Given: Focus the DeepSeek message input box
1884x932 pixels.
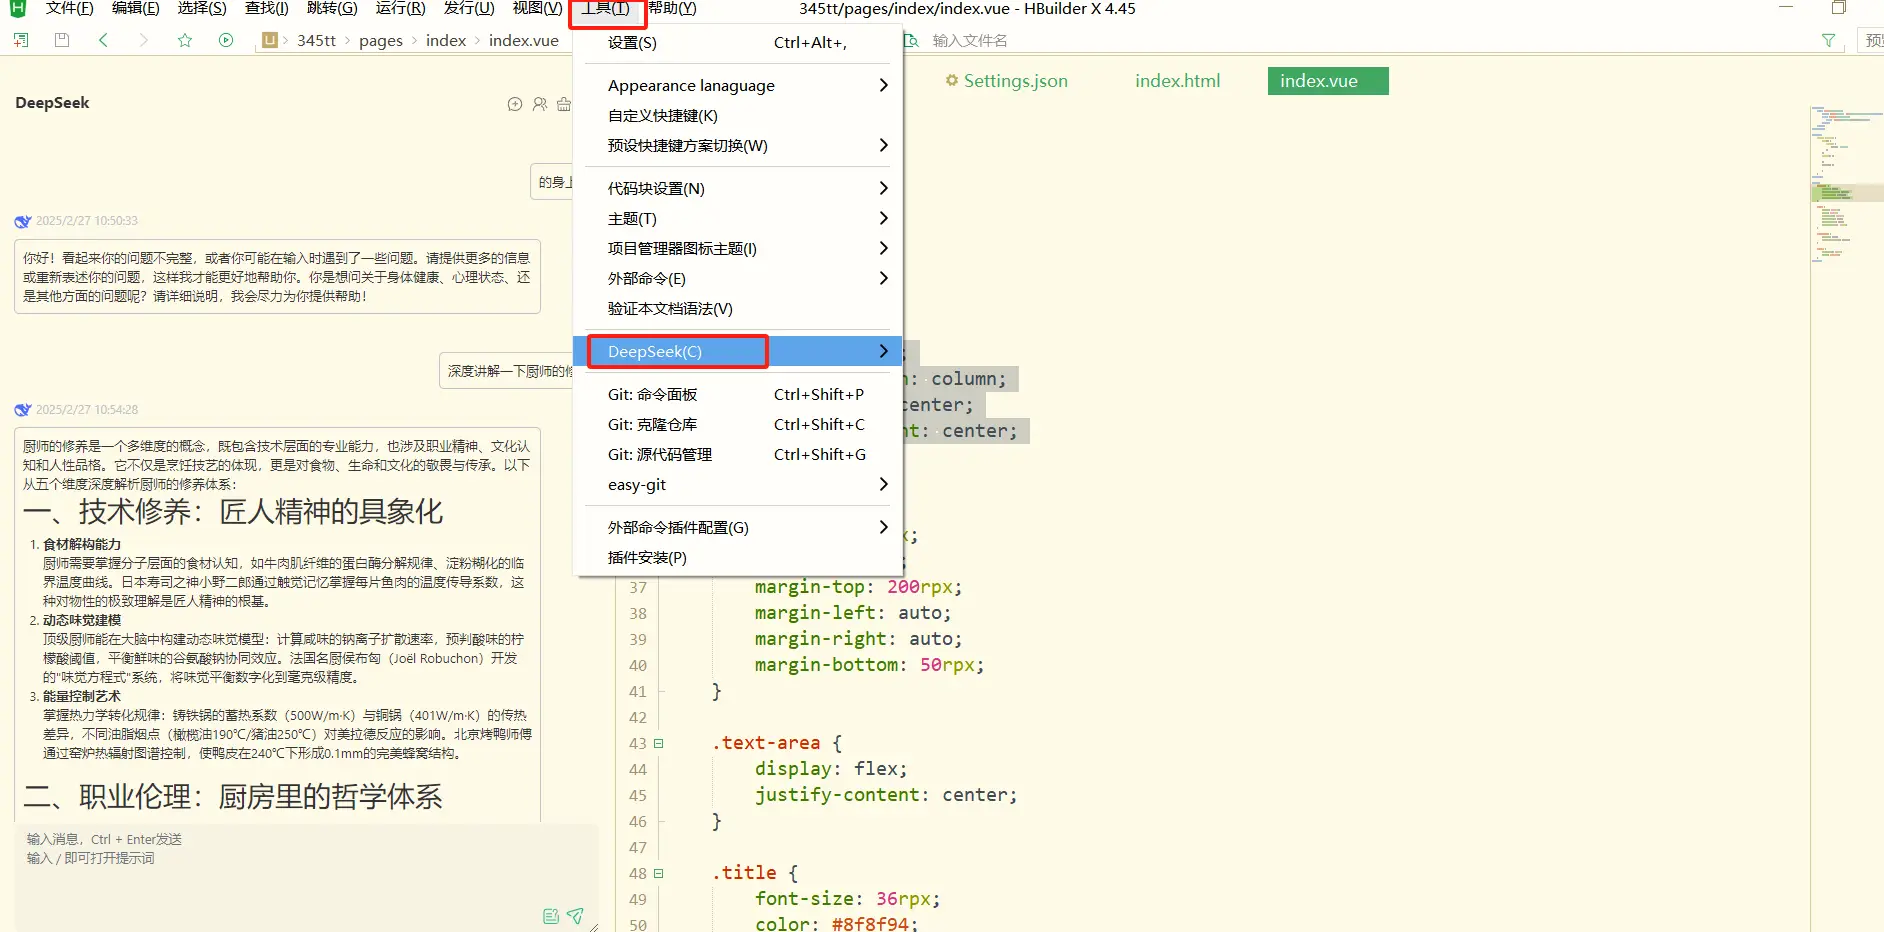Looking at the screenshot, I should click(x=305, y=877).
